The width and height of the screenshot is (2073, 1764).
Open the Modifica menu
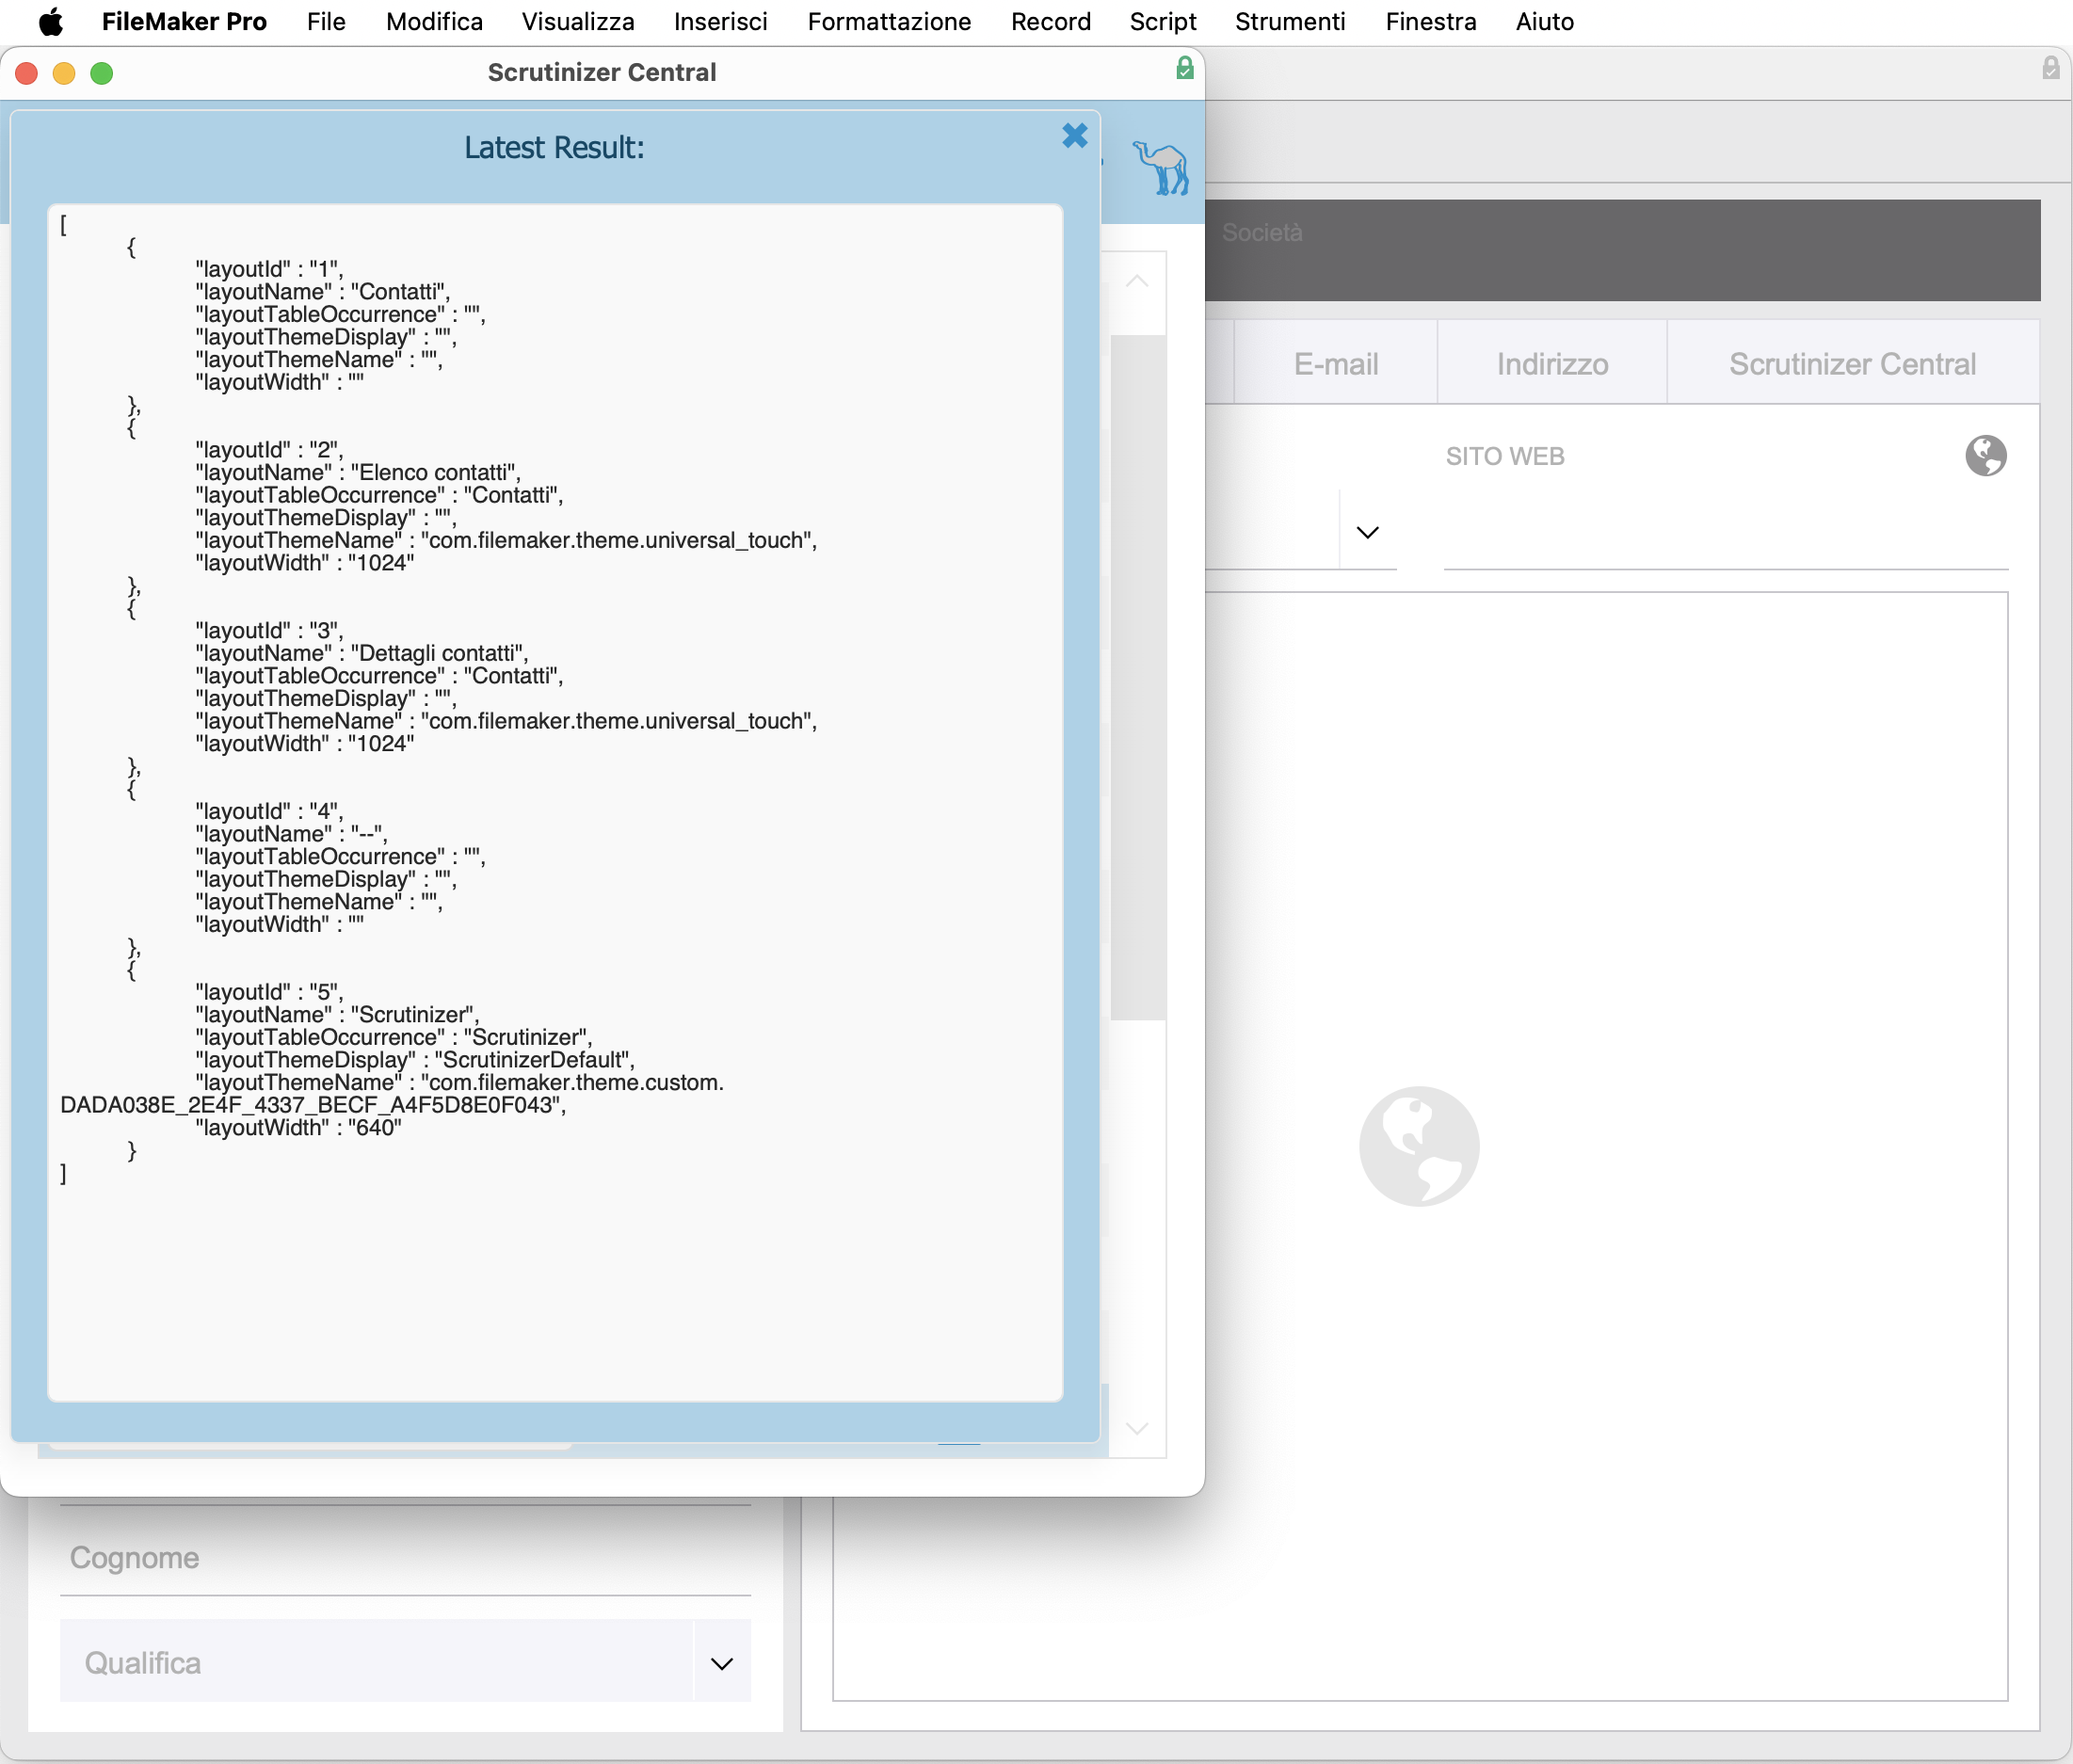click(434, 22)
